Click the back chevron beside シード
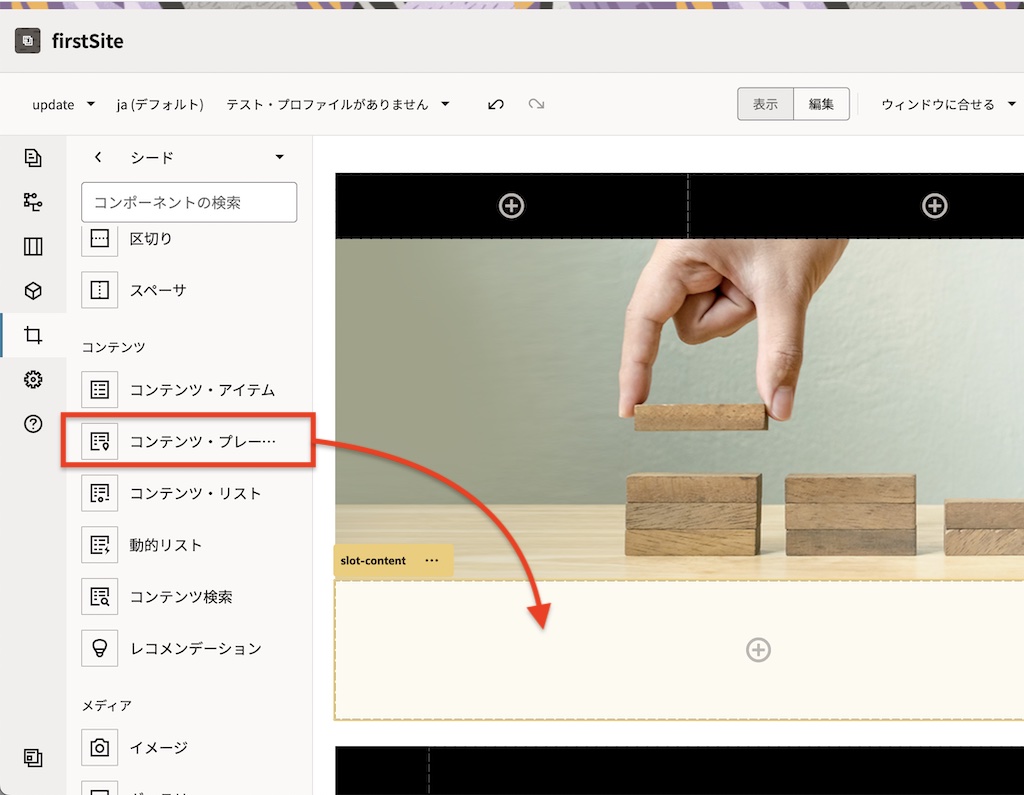Viewport: 1024px width, 795px height. point(98,157)
